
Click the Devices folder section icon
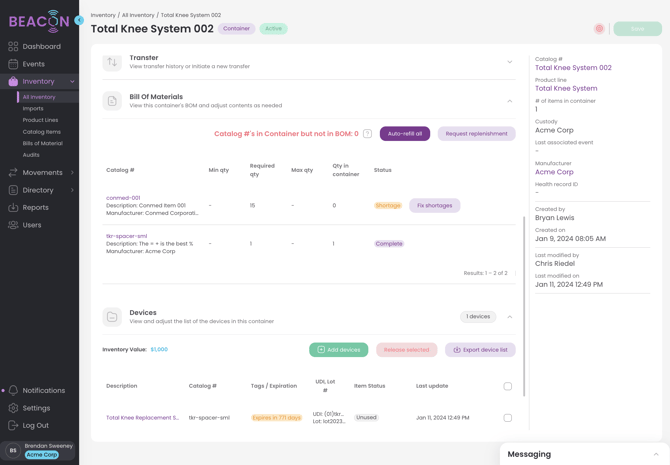click(112, 317)
